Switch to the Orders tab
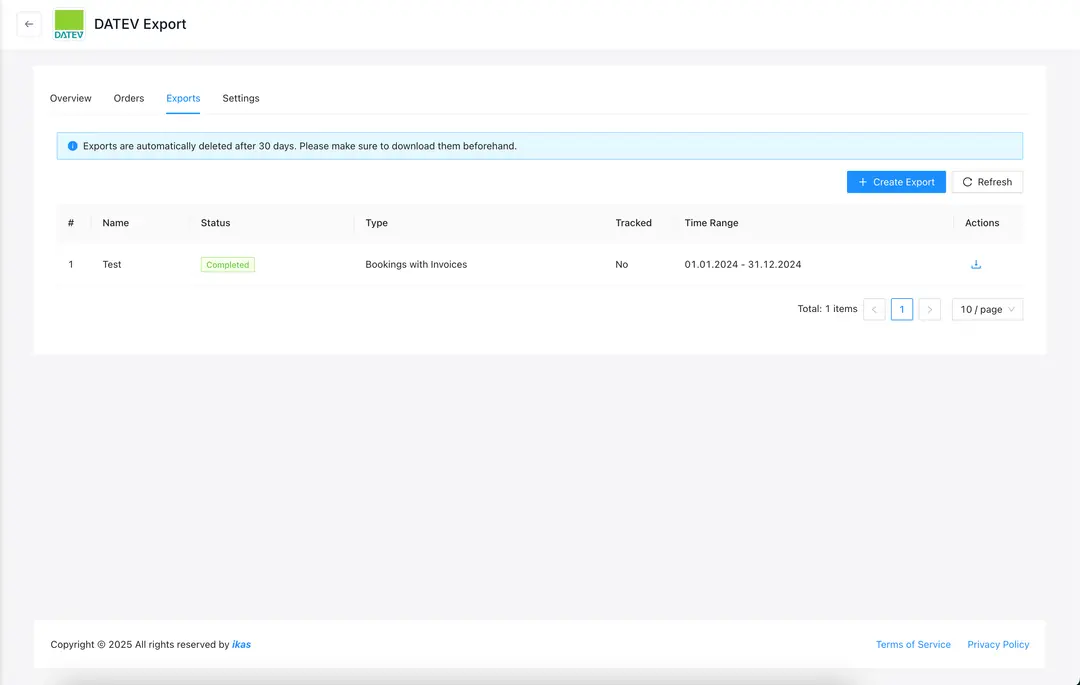Screen dimensions: 1080x685 pos(129,99)
